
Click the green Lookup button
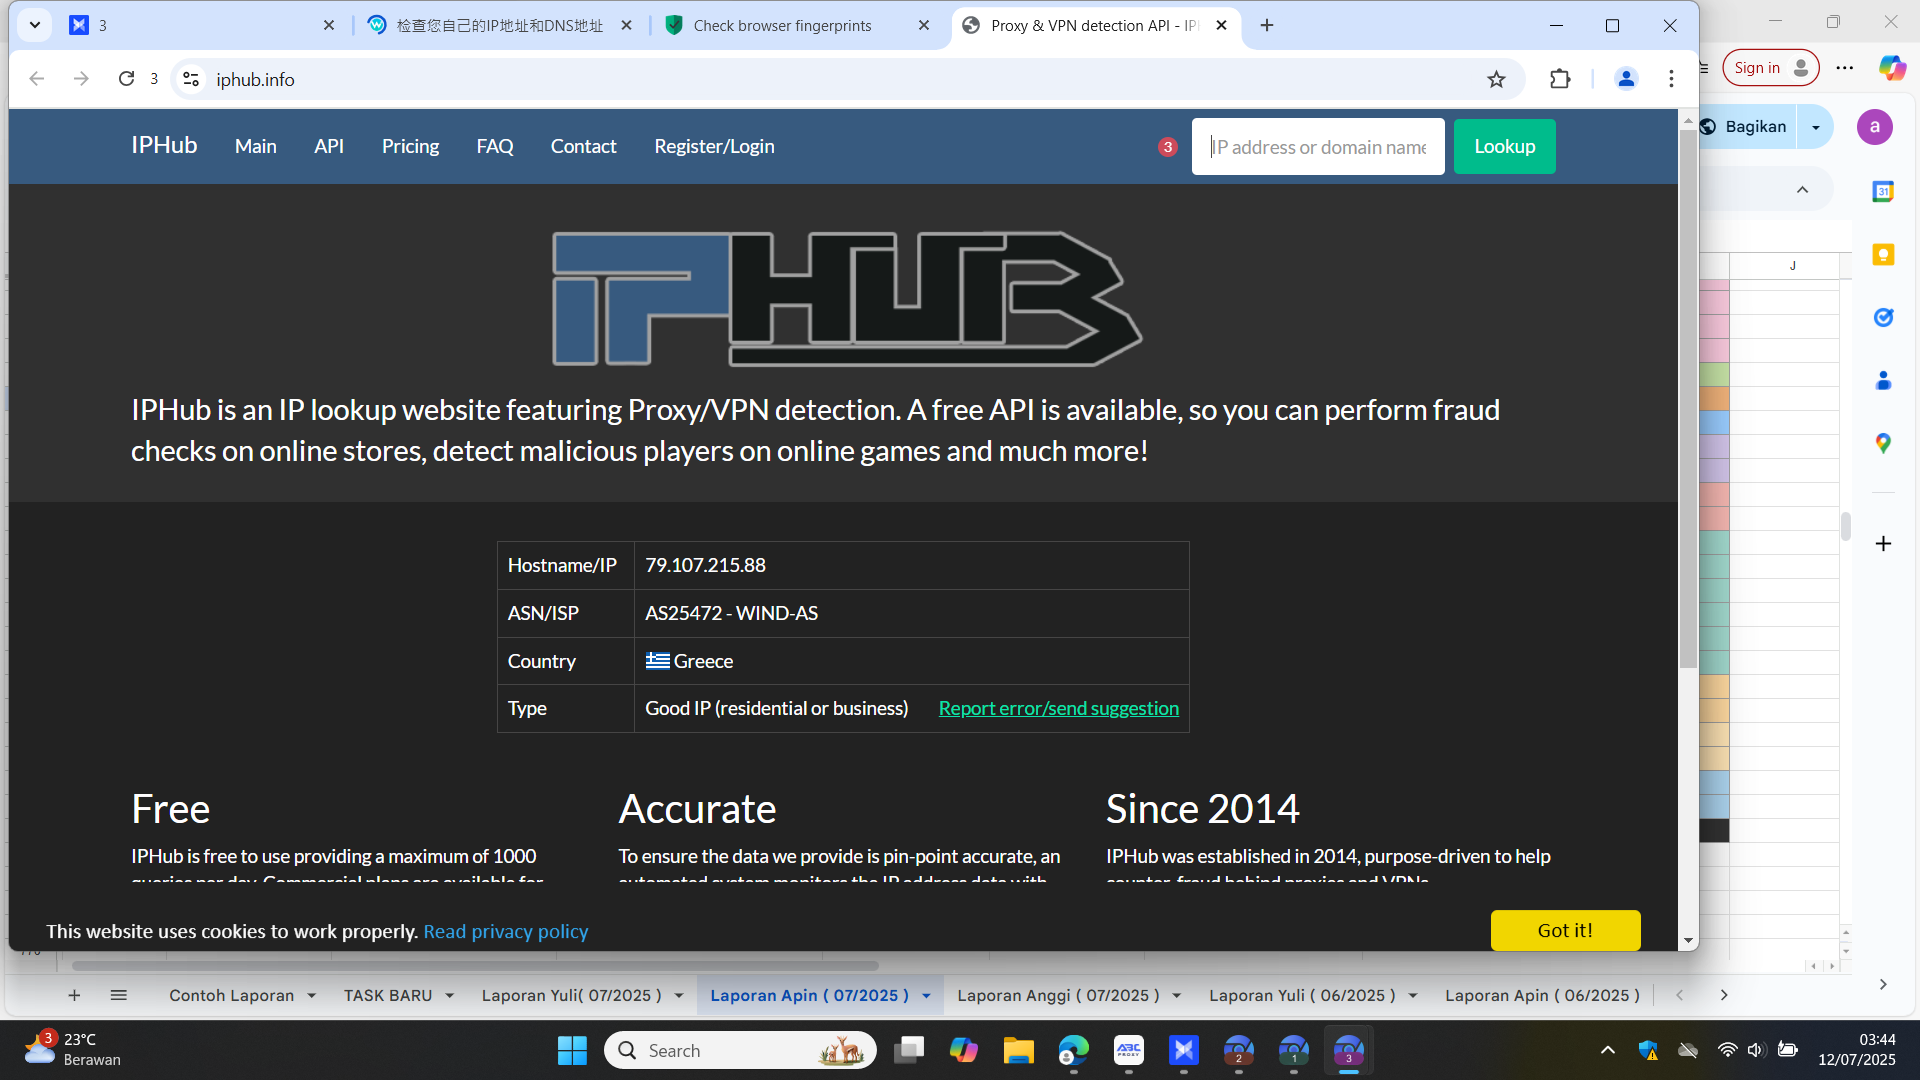point(1505,147)
